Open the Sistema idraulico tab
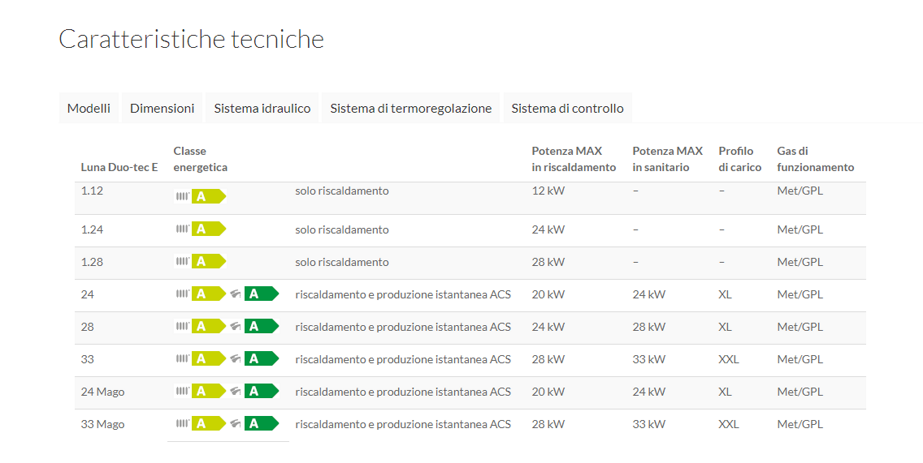Screen dimensions: 923x463 click(262, 108)
